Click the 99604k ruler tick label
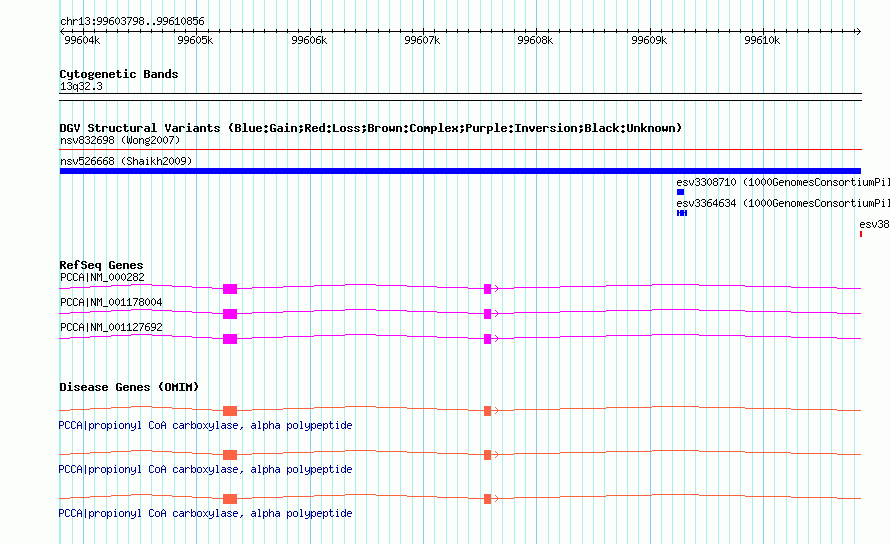This screenshot has height=544, width=890. 82,40
